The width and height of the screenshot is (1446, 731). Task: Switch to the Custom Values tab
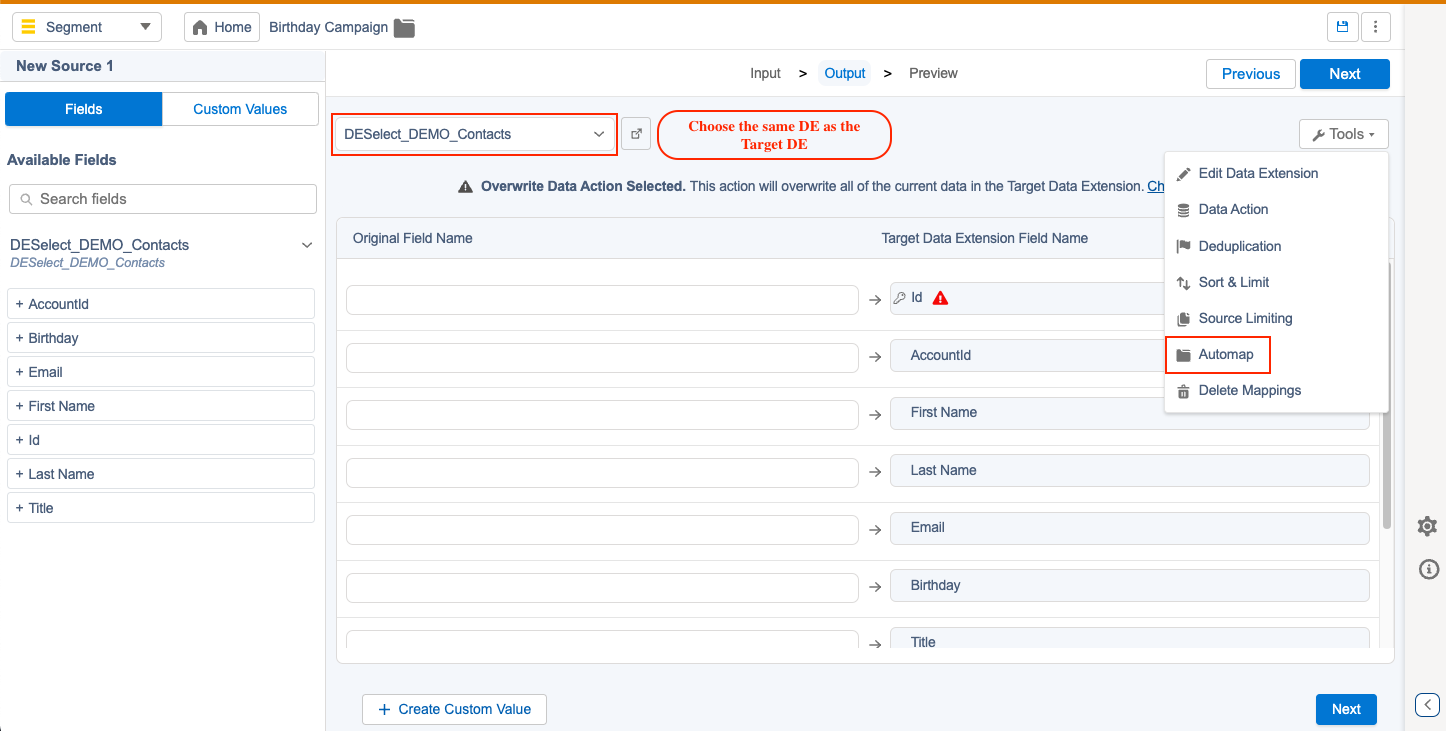click(x=240, y=109)
